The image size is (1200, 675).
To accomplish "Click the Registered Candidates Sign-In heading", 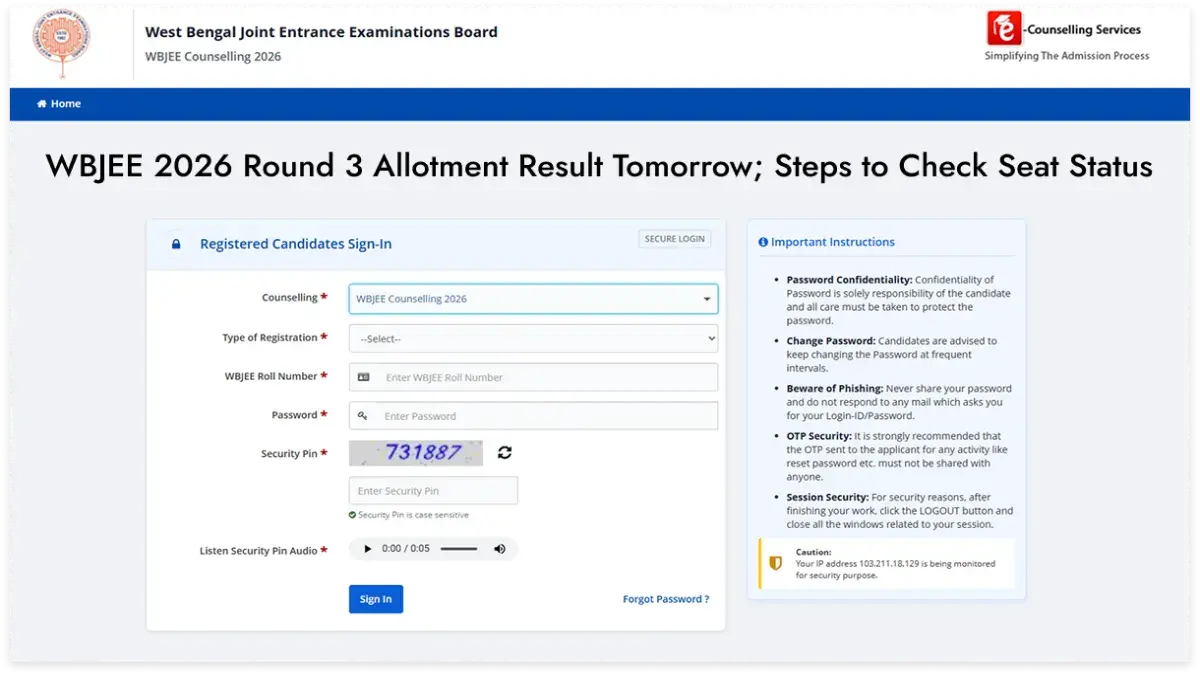I will 296,244.
